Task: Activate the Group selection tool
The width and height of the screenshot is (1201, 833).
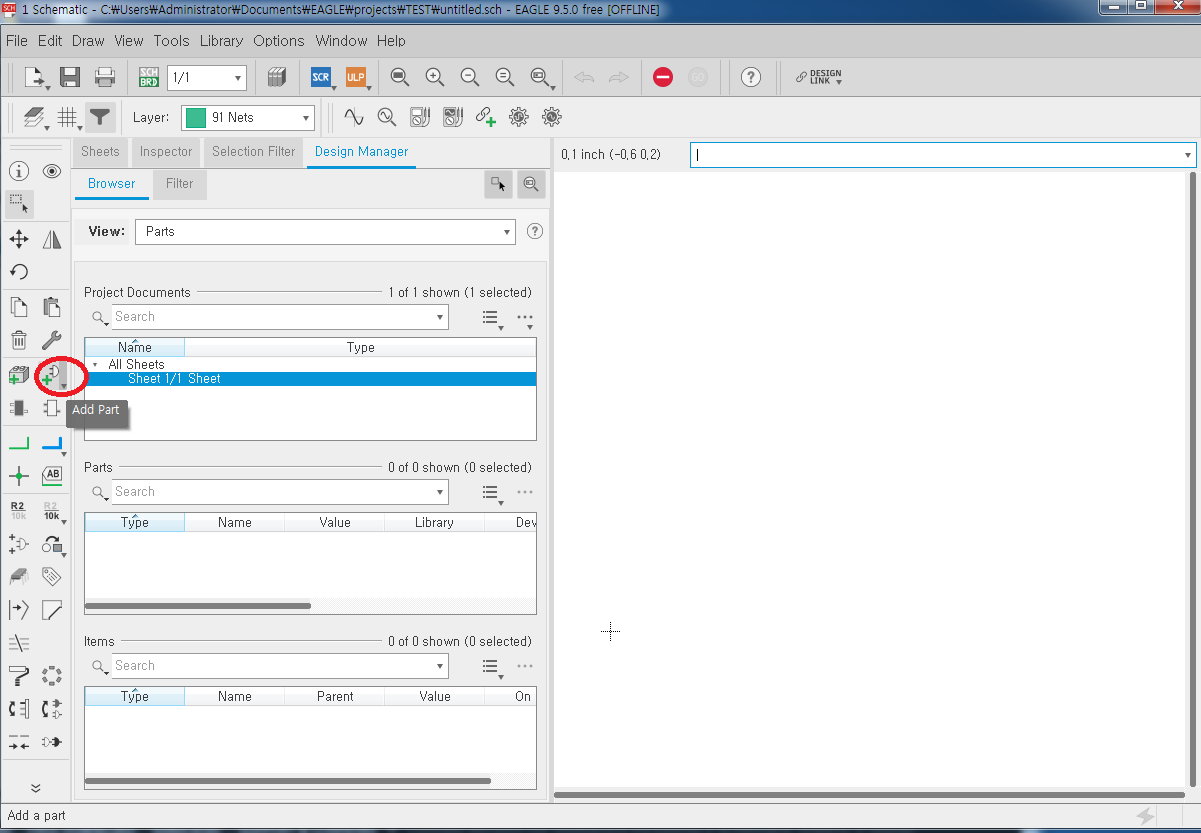Action: click(19, 204)
